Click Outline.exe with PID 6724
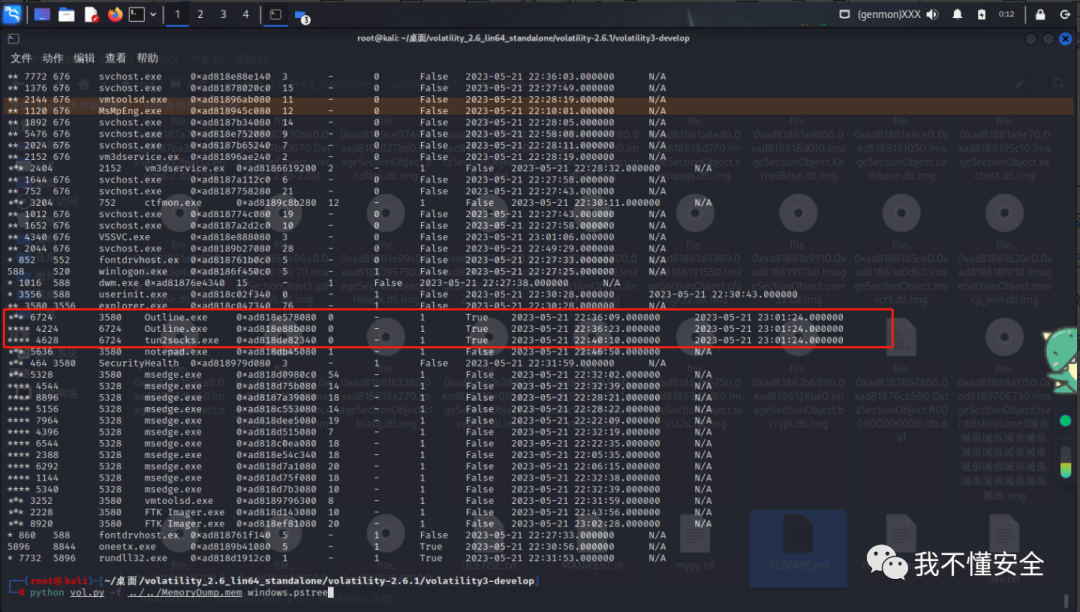The height and width of the screenshot is (612, 1080). (176, 317)
